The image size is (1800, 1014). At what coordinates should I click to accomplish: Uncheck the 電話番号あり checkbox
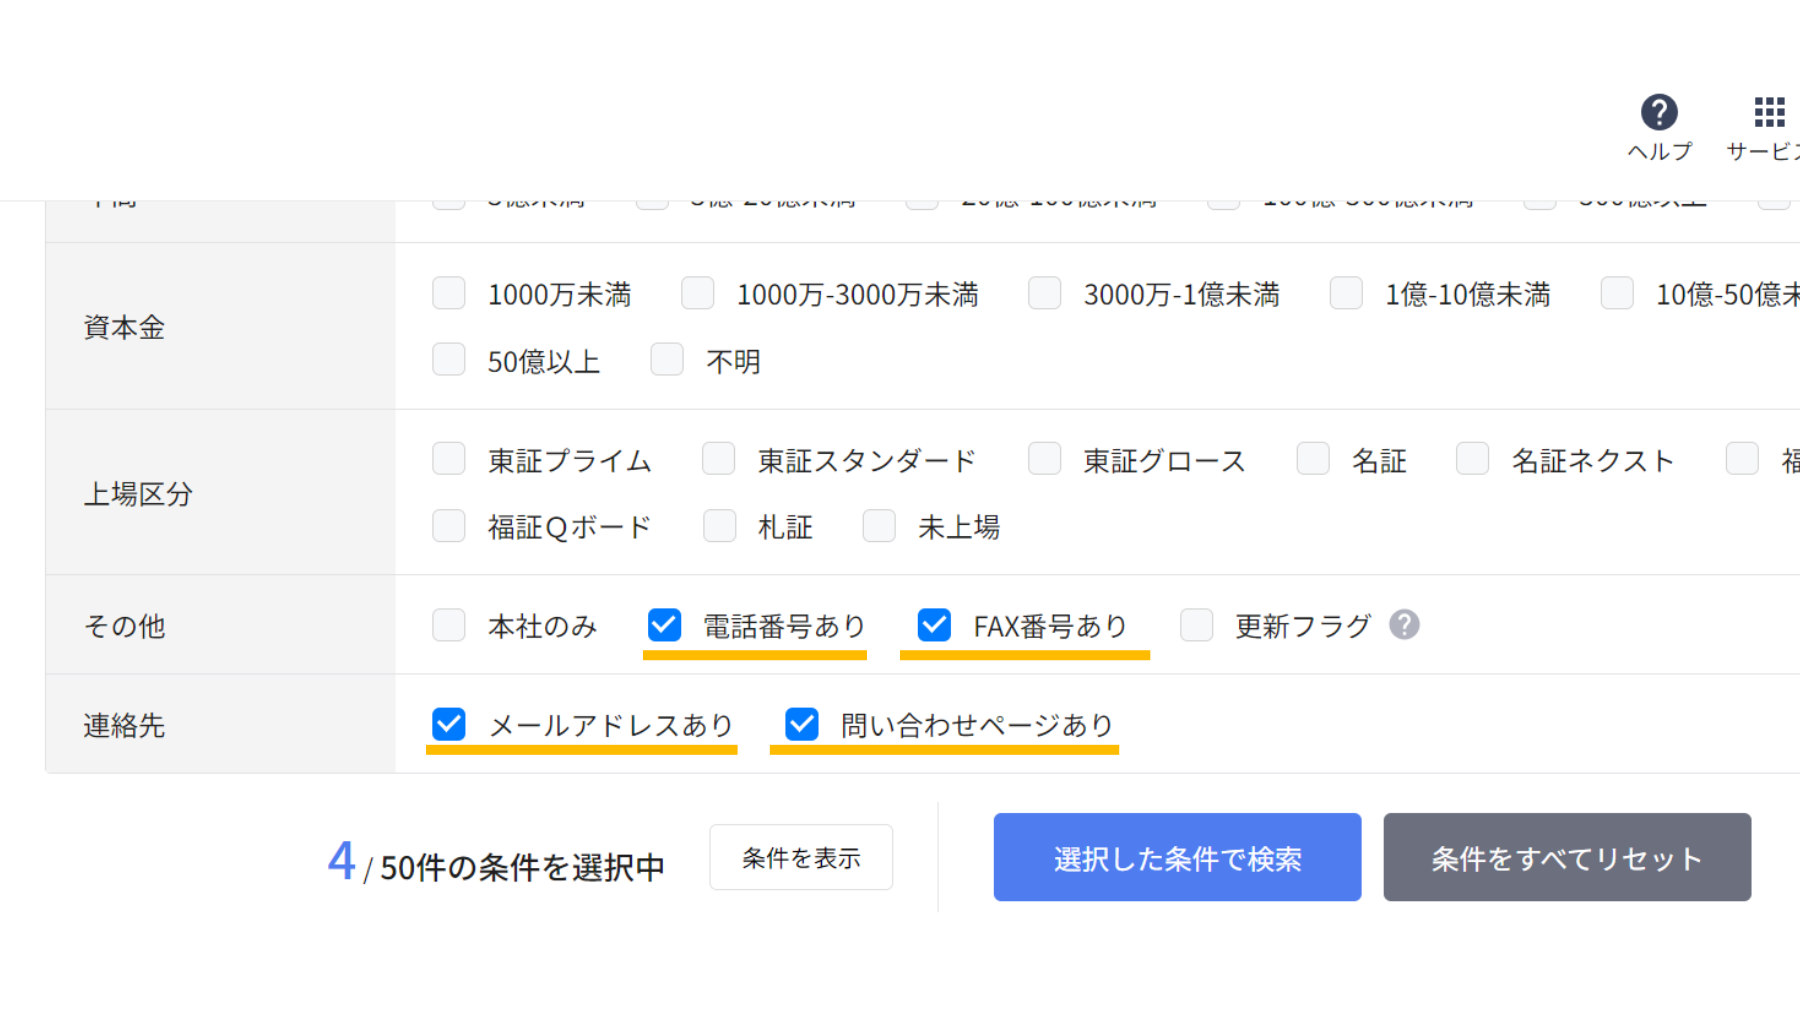[x=664, y=625]
